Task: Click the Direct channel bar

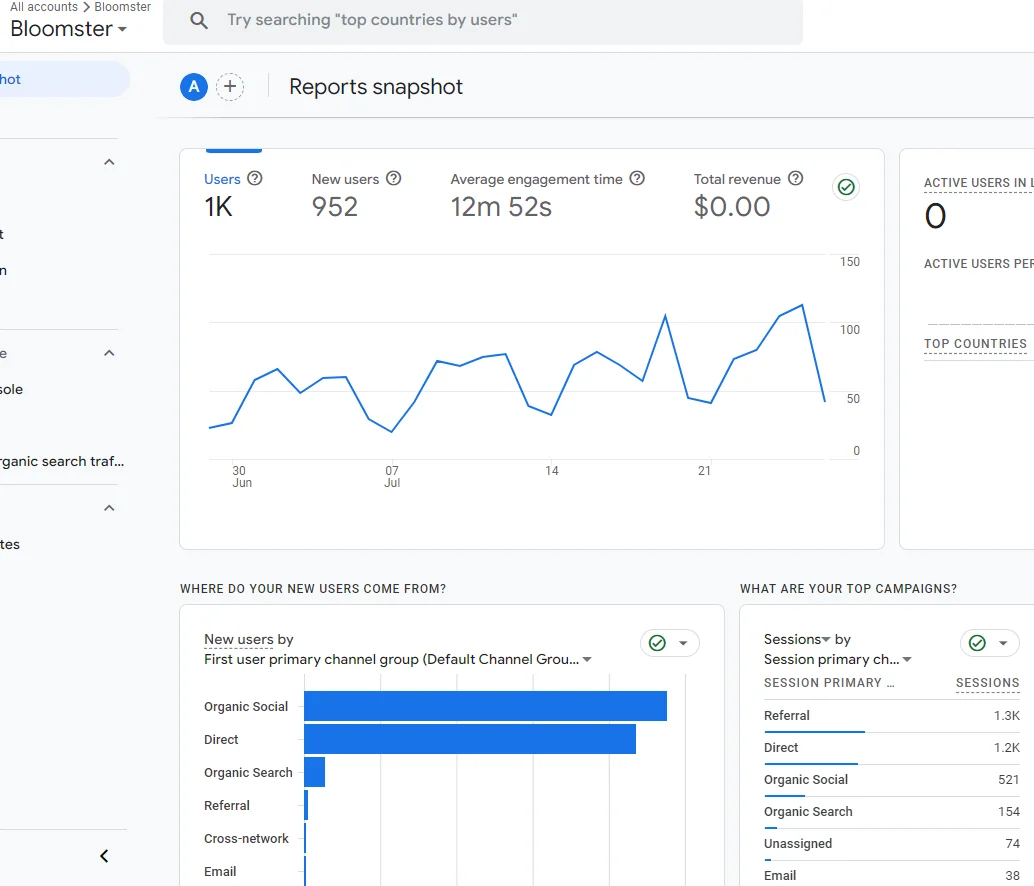Action: [x=470, y=739]
